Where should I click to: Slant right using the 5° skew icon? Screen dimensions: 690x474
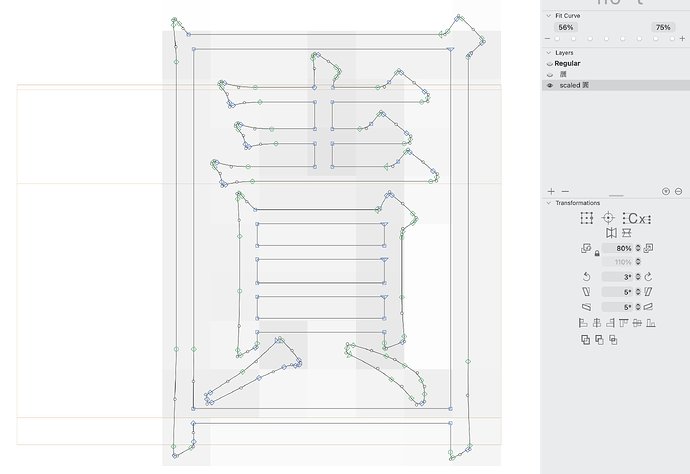pyautogui.click(x=648, y=292)
